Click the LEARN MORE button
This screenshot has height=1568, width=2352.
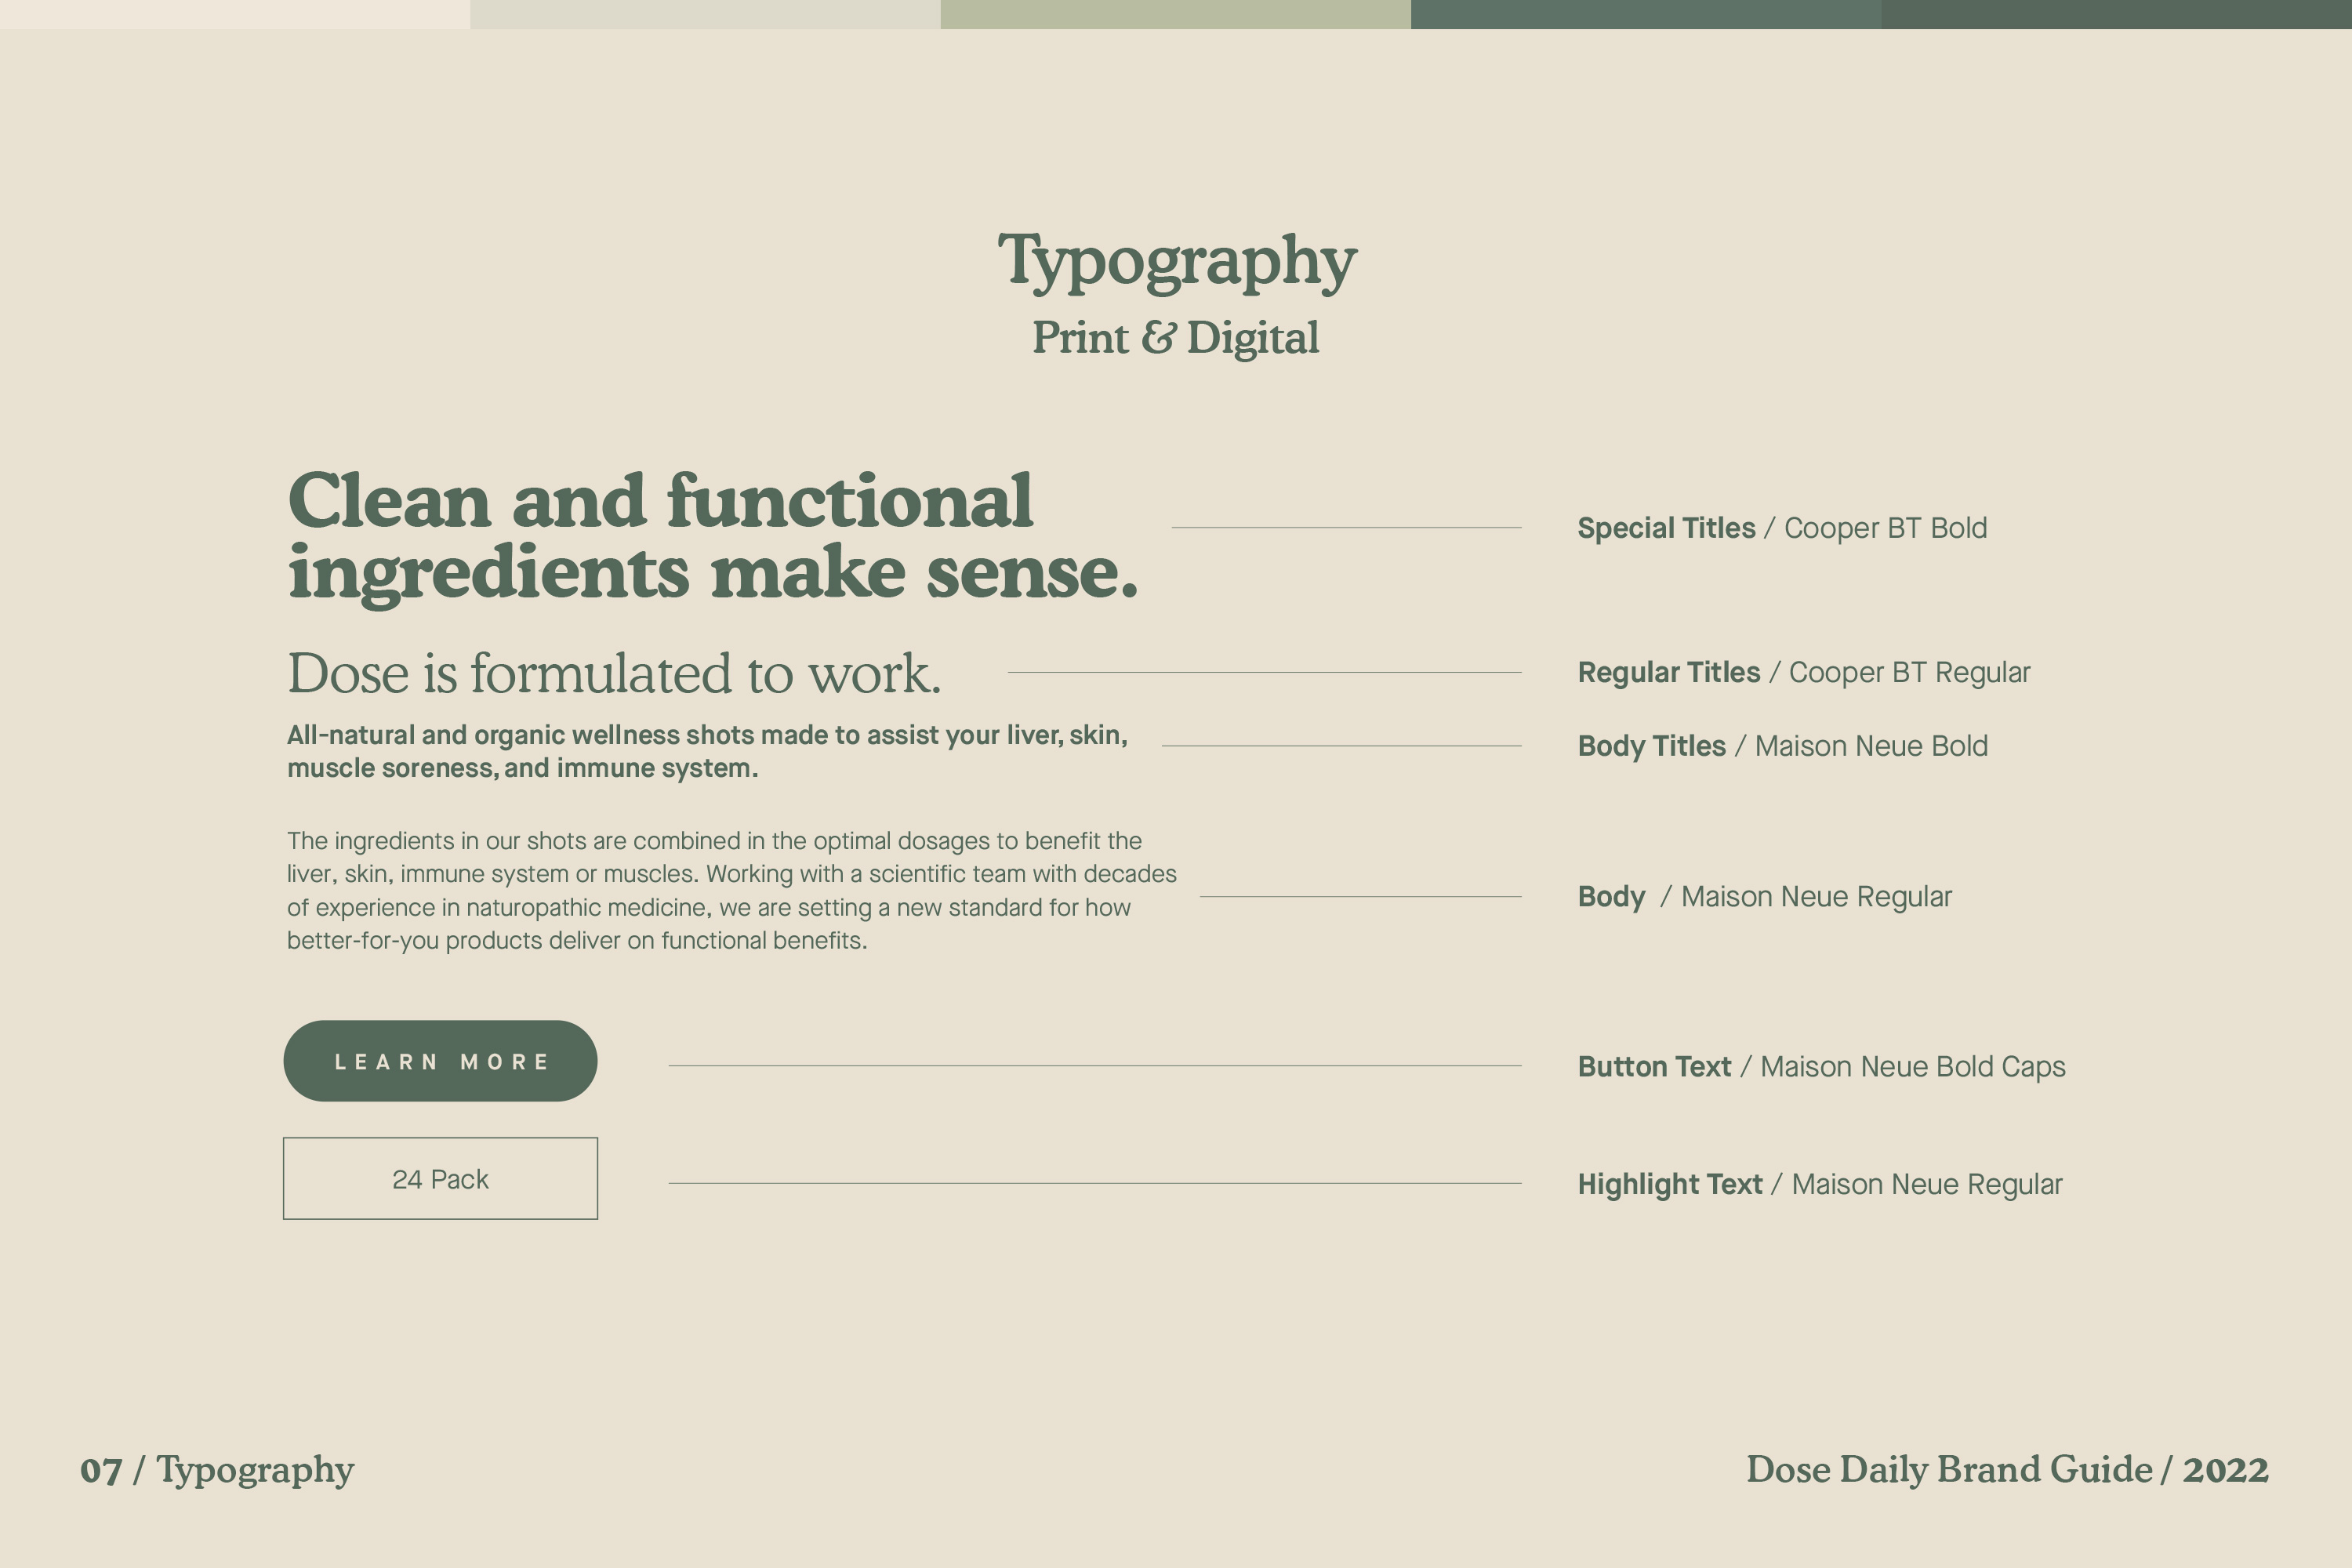pos(440,1061)
